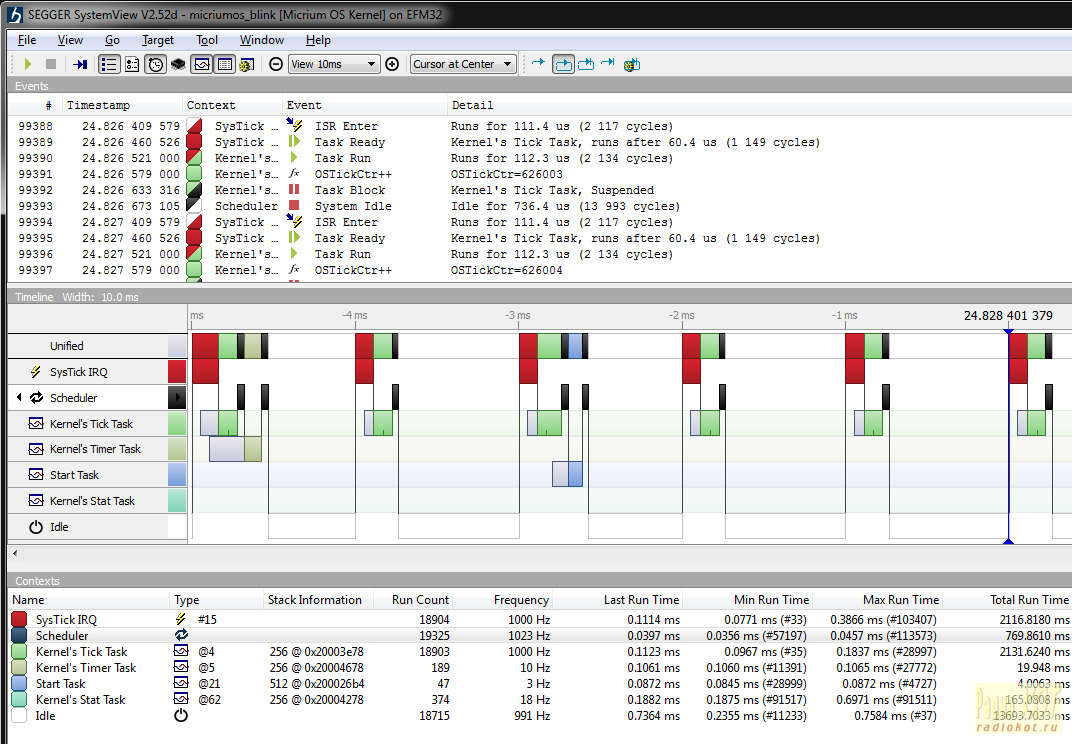The height and width of the screenshot is (744, 1072).
Task: Click the Event column header
Action: (365, 105)
